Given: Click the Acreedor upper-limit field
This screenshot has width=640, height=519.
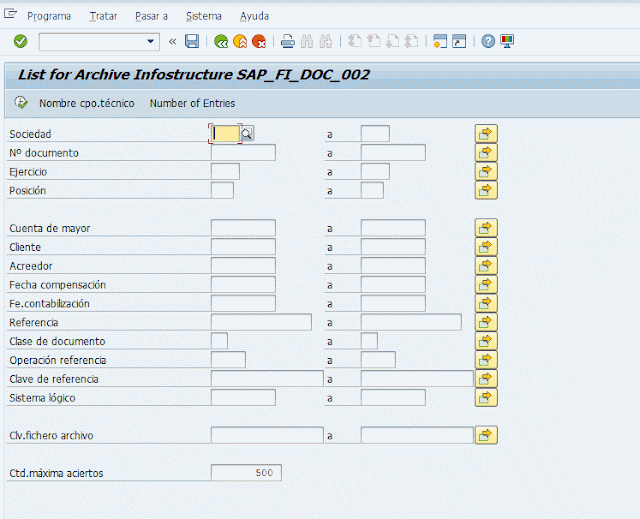Looking at the screenshot, I should point(393,266).
